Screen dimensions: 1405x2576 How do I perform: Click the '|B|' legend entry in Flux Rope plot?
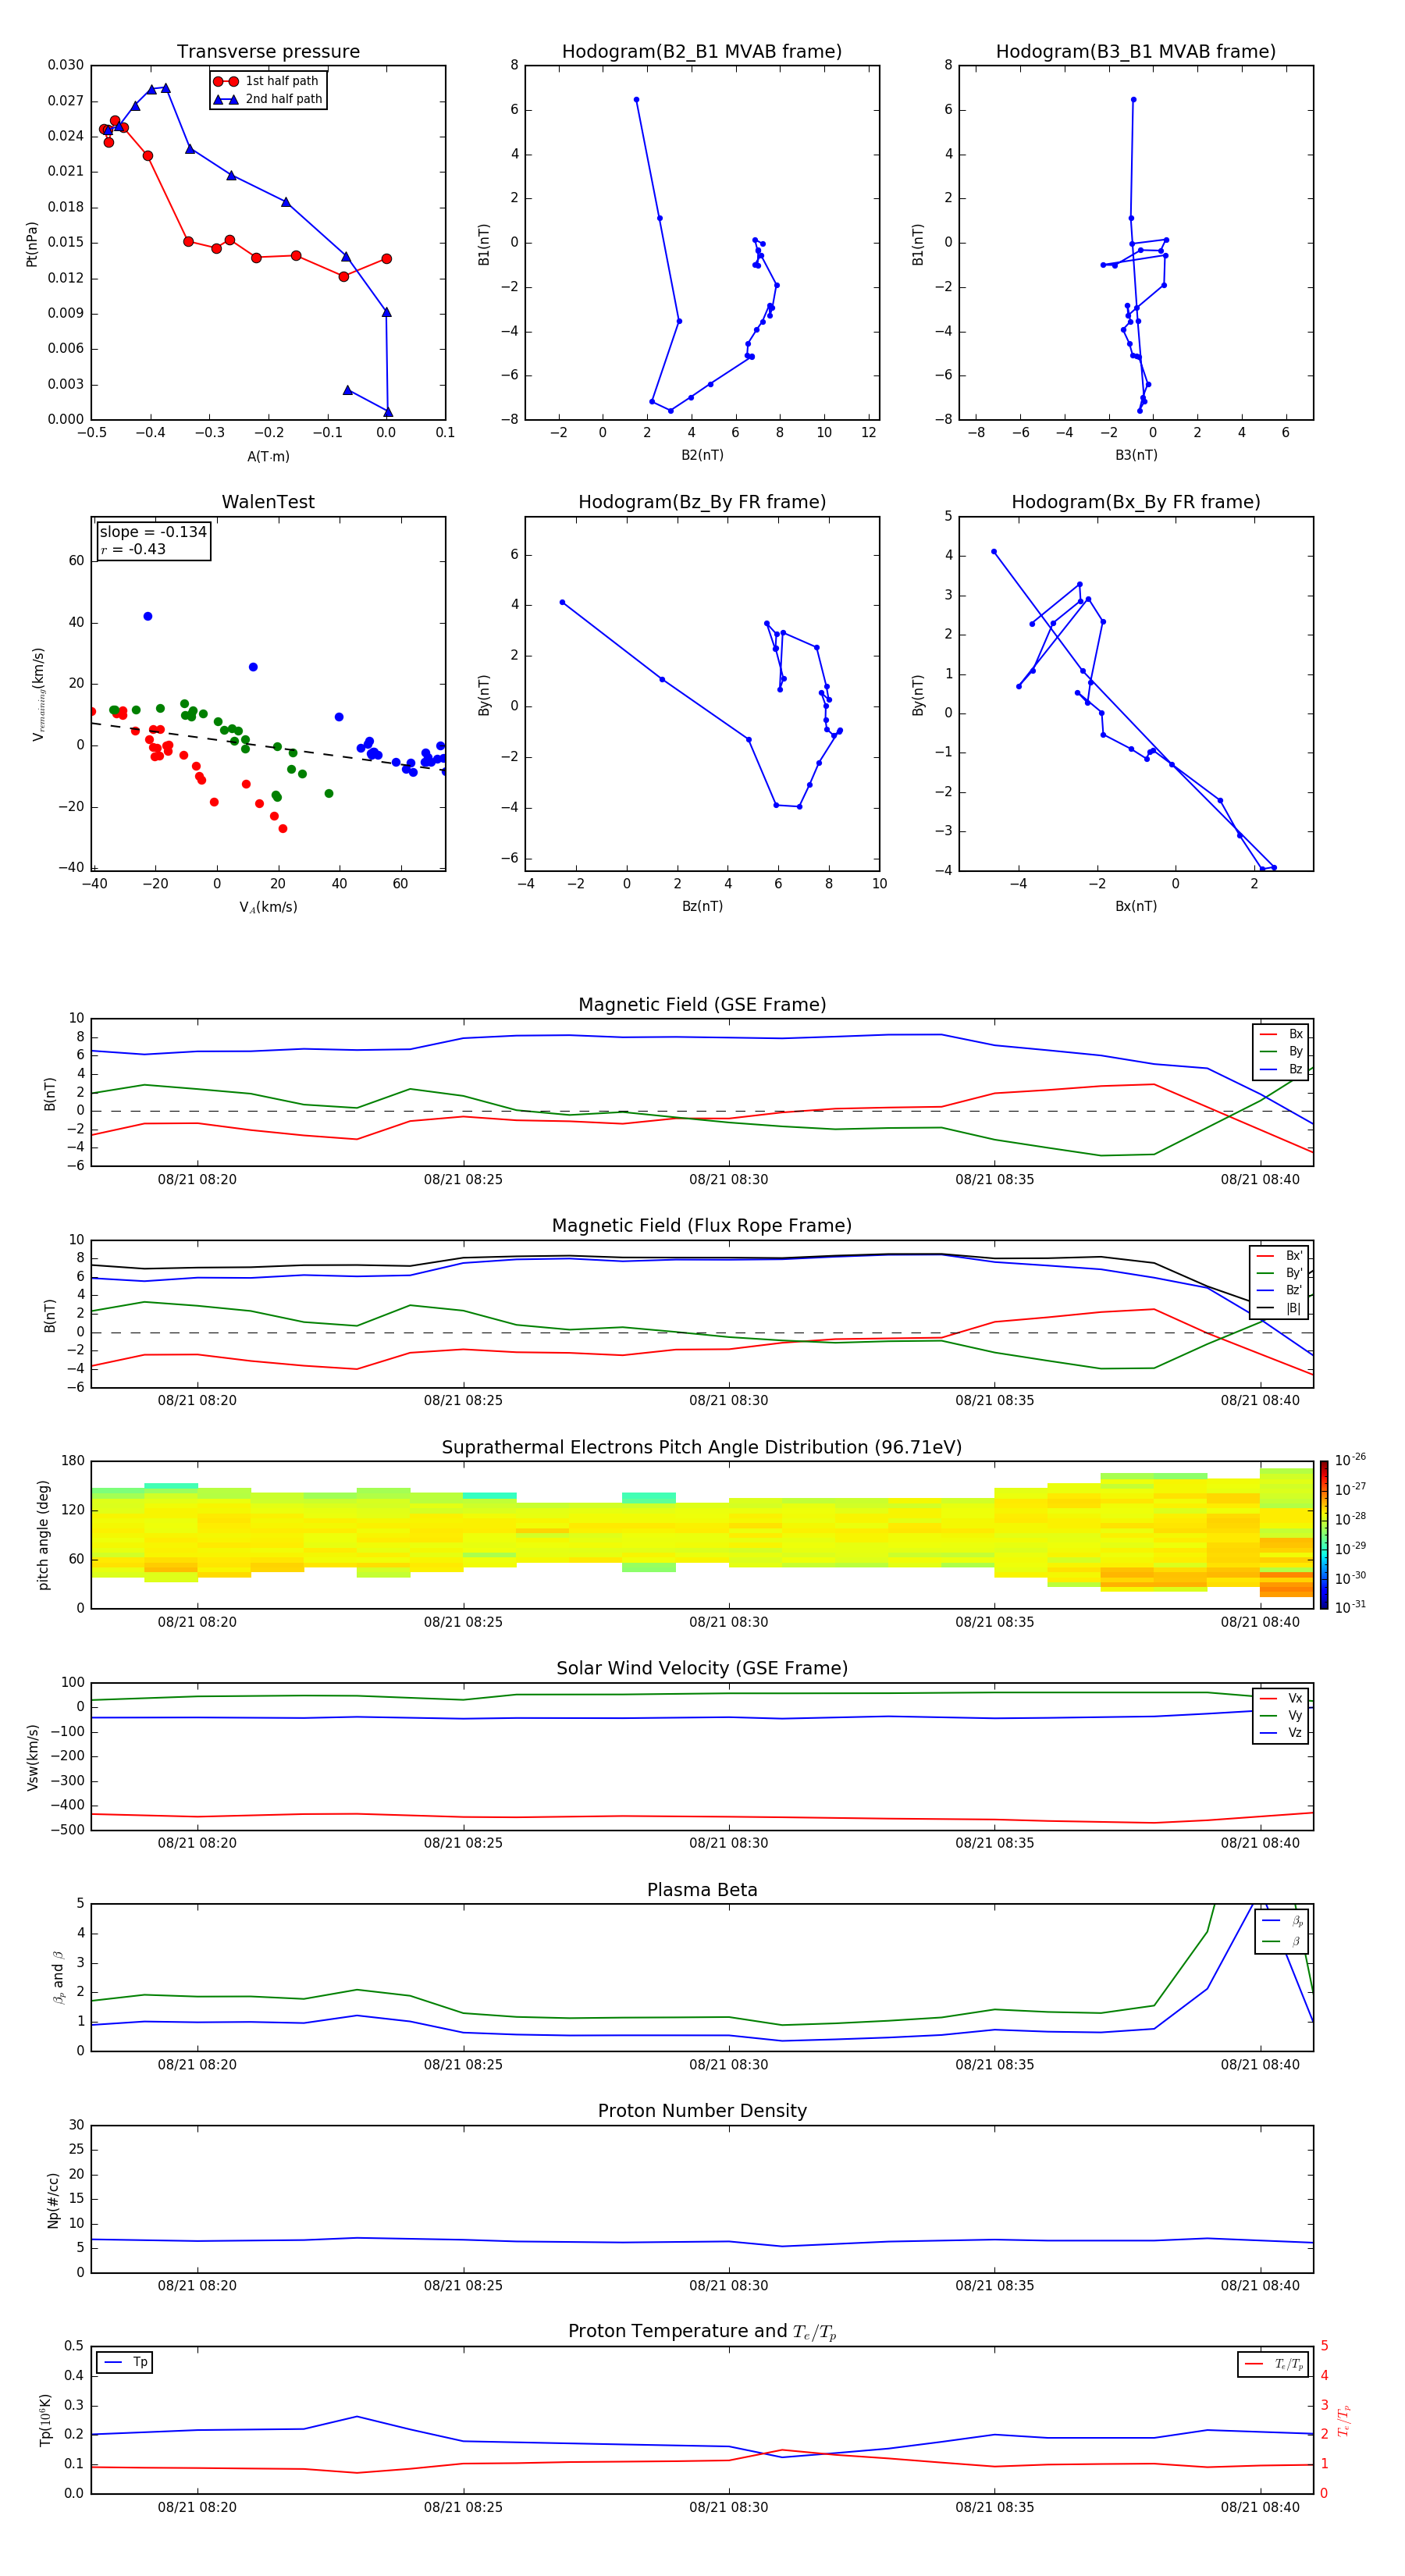point(1280,1308)
